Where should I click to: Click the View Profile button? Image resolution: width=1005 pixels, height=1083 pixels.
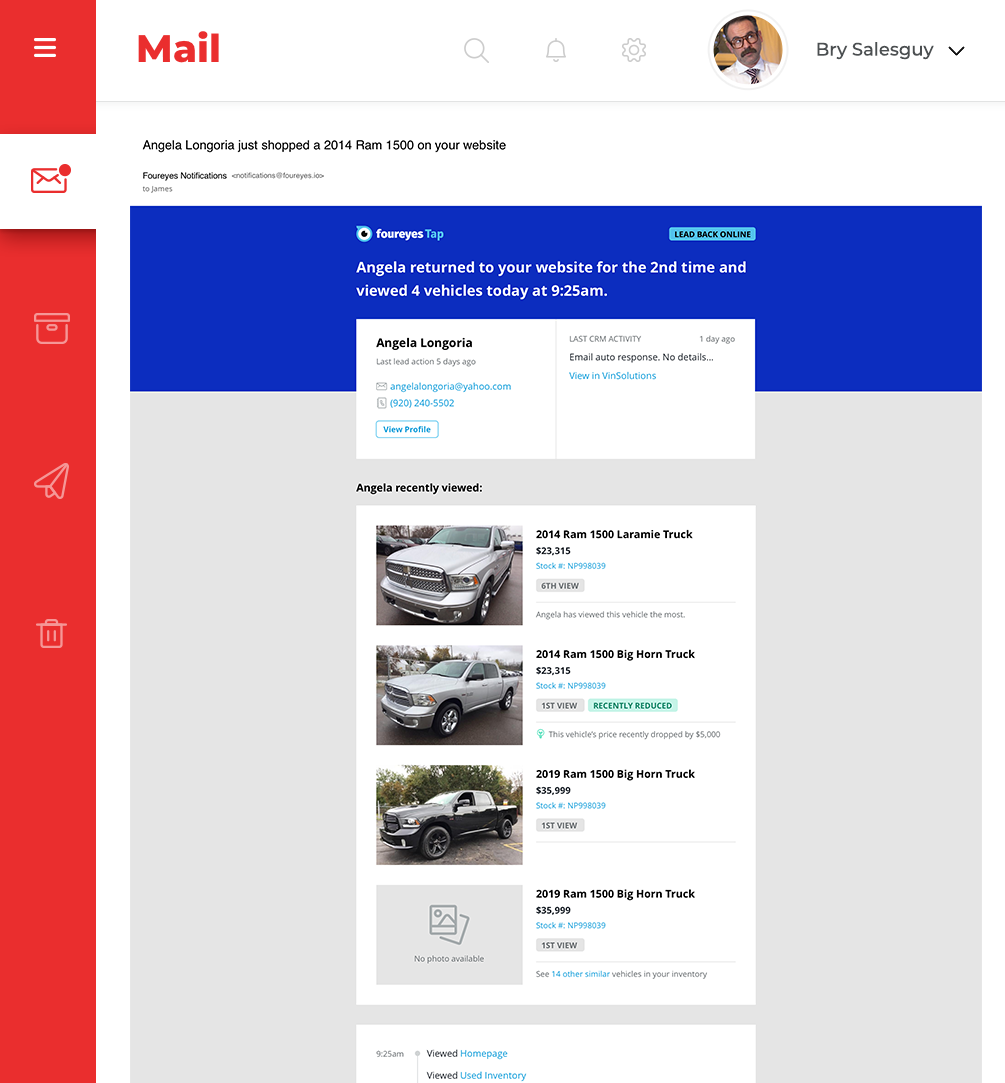pyautogui.click(x=407, y=429)
